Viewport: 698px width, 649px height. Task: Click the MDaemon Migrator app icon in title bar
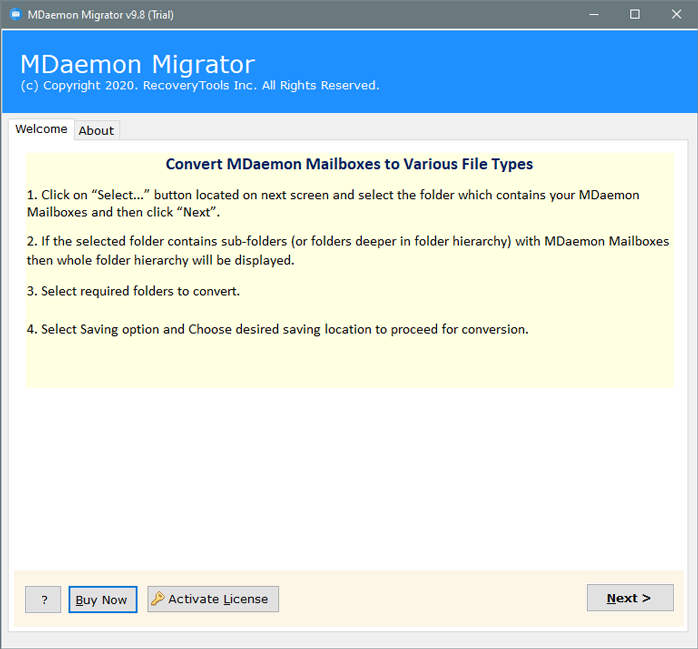pos(16,14)
